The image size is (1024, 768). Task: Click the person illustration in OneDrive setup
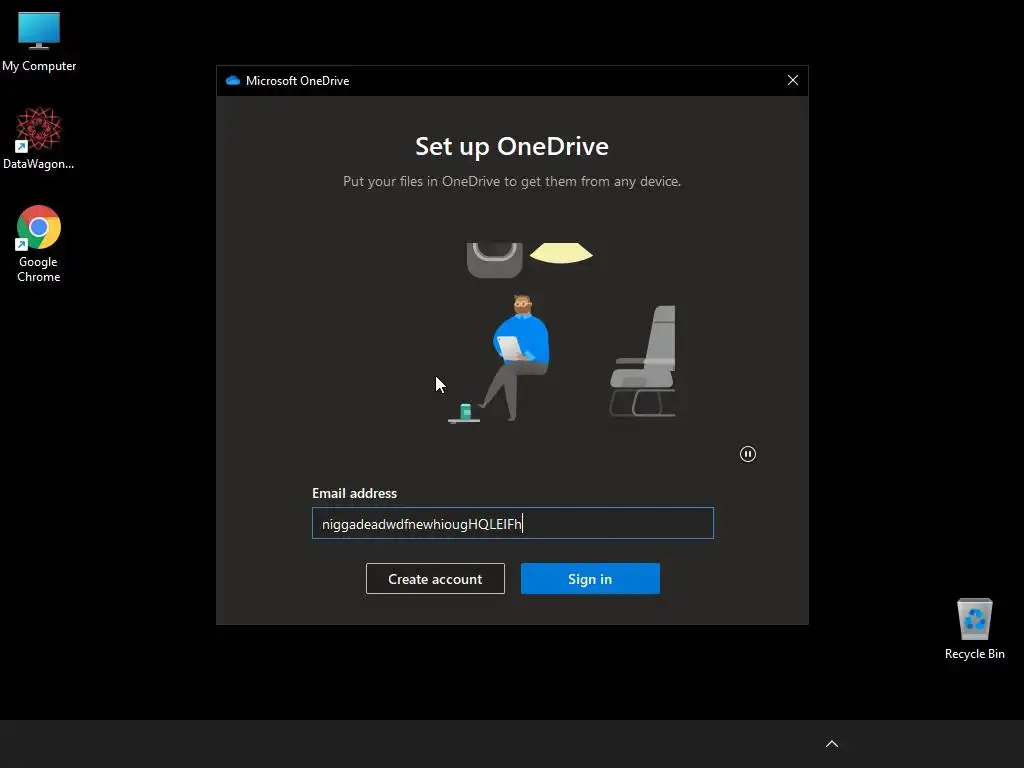click(516, 357)
